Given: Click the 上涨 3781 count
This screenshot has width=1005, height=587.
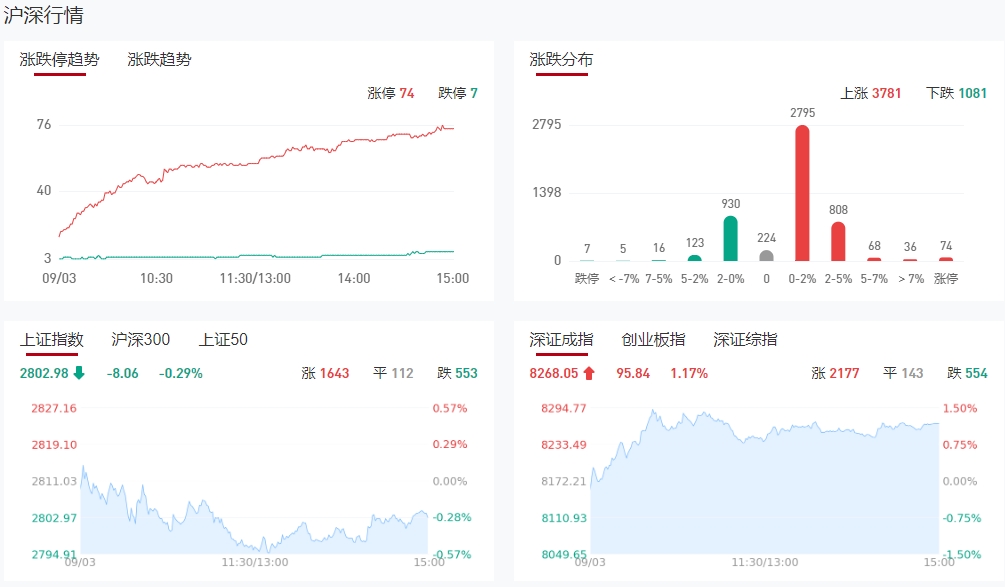Looking at the screenshot, I should tap(870, 93).
